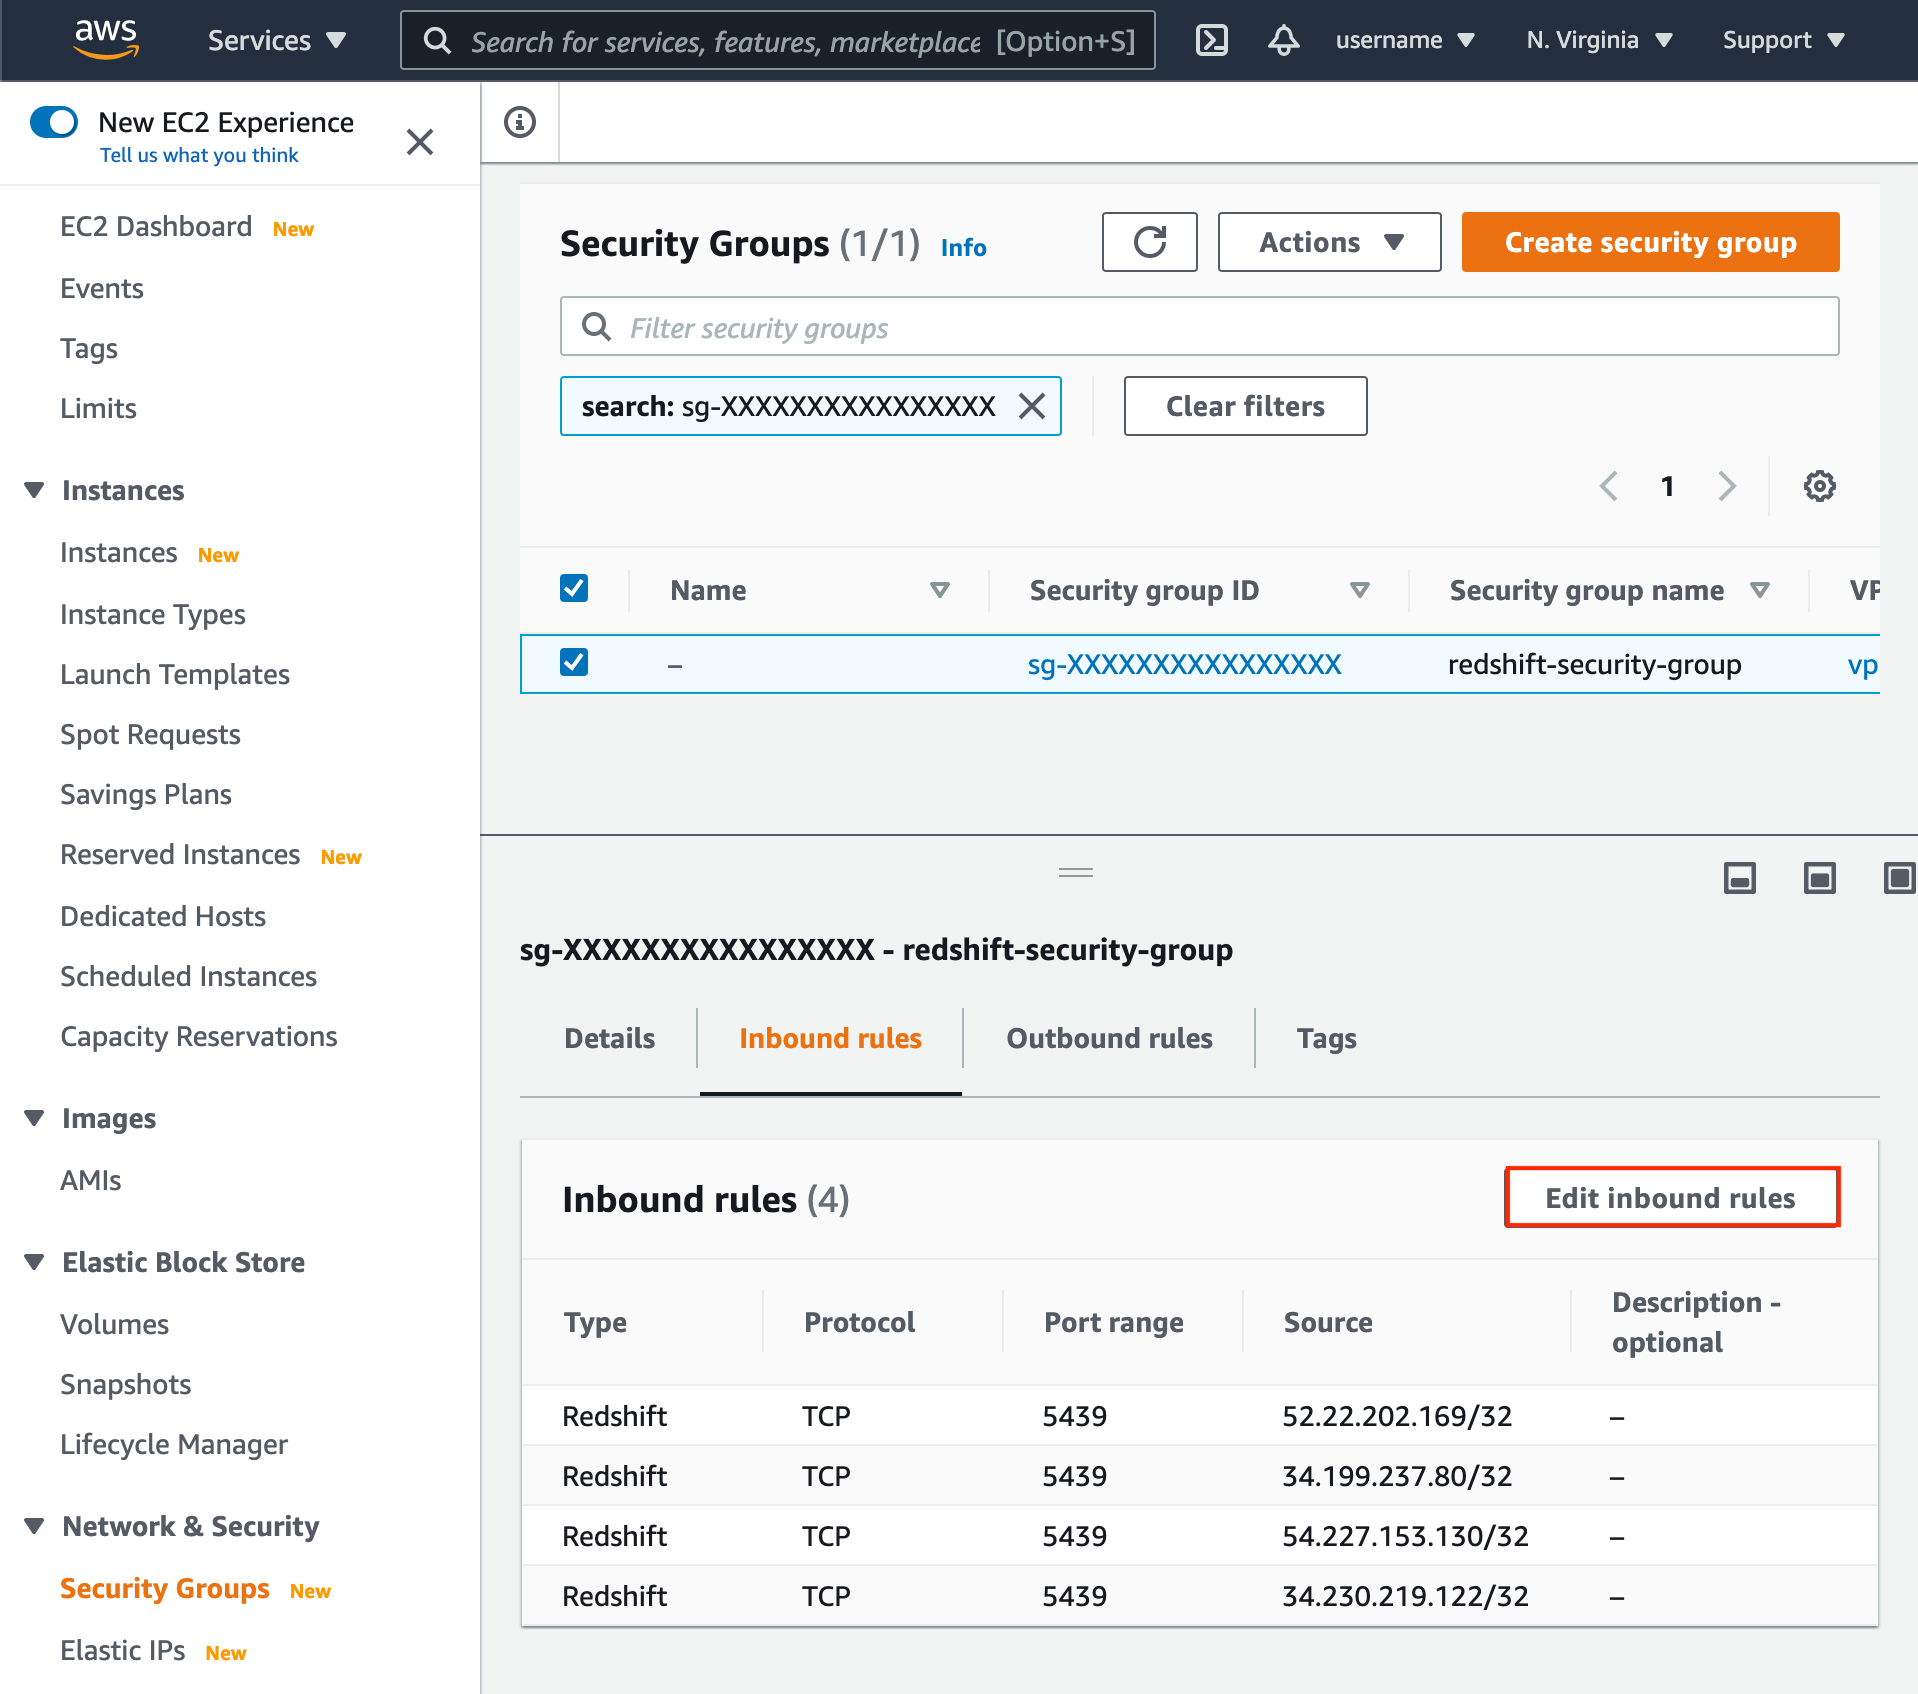Screen dimensions: 1918x1694
Task: Open the Details tab
Action: click(609, 1038)
